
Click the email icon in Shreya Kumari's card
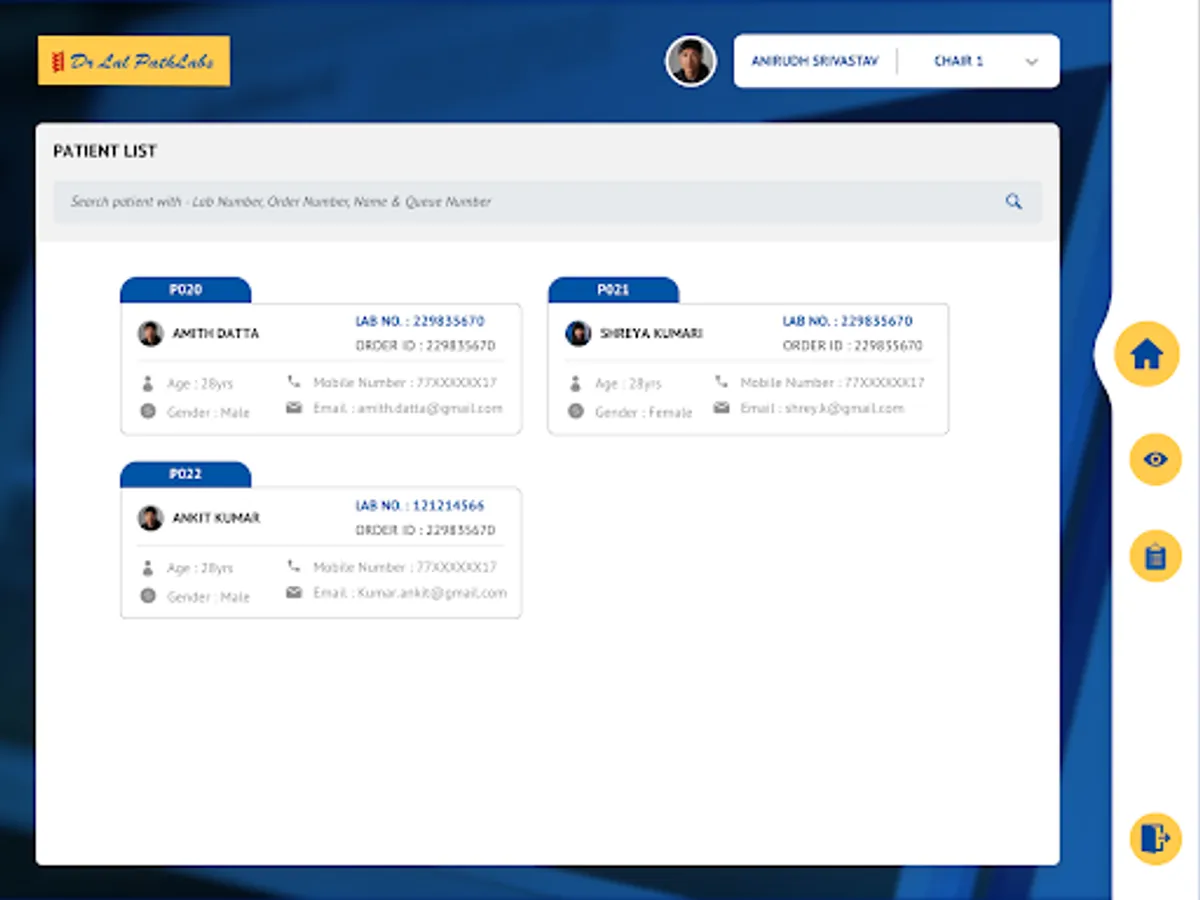[721, 408]
